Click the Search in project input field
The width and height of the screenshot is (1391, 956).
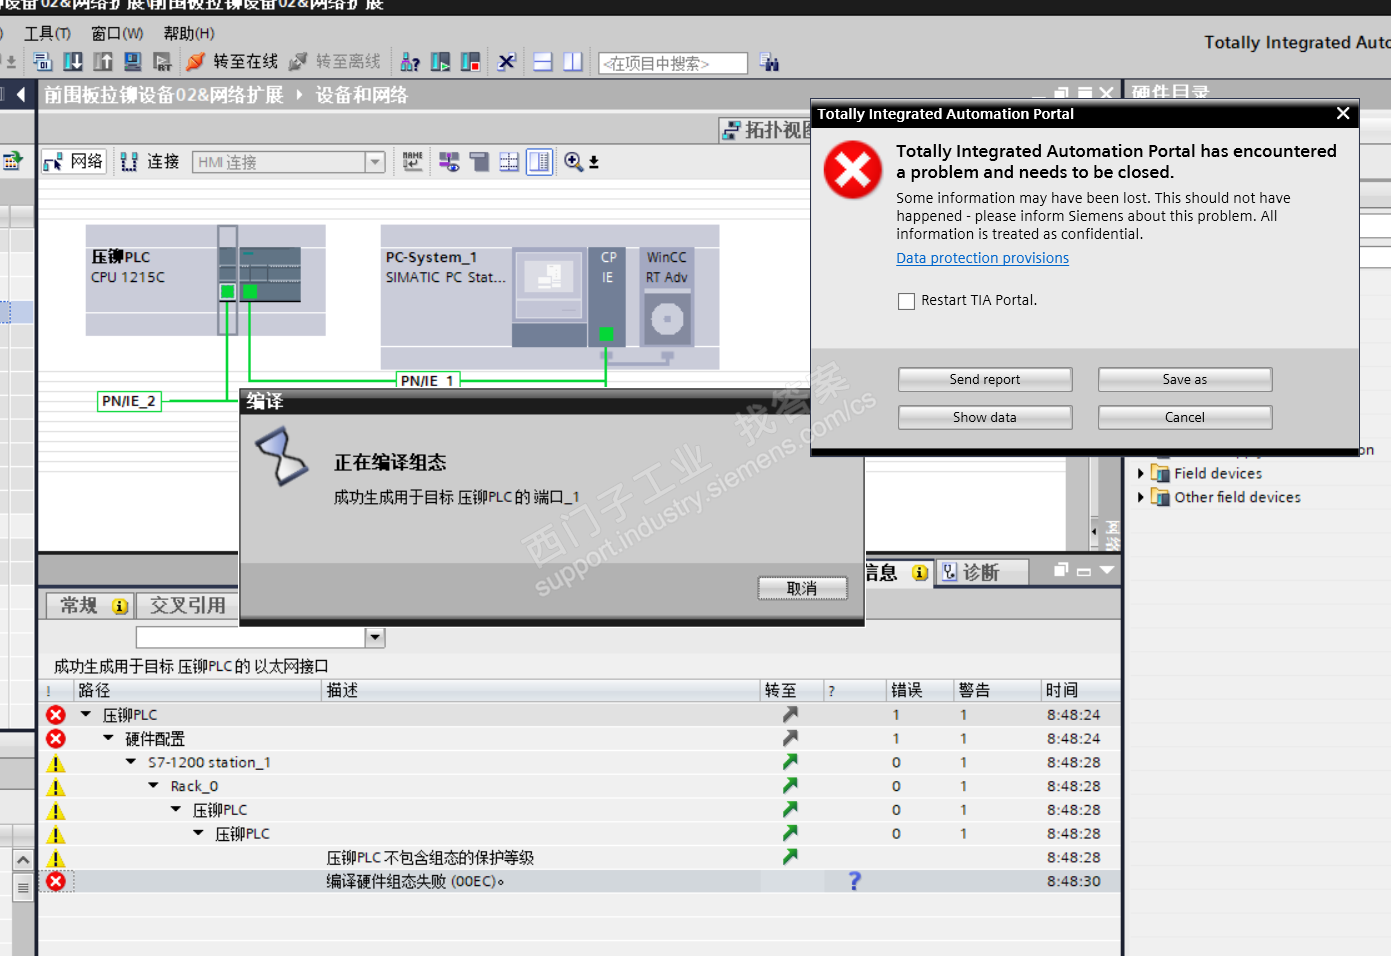673,63
